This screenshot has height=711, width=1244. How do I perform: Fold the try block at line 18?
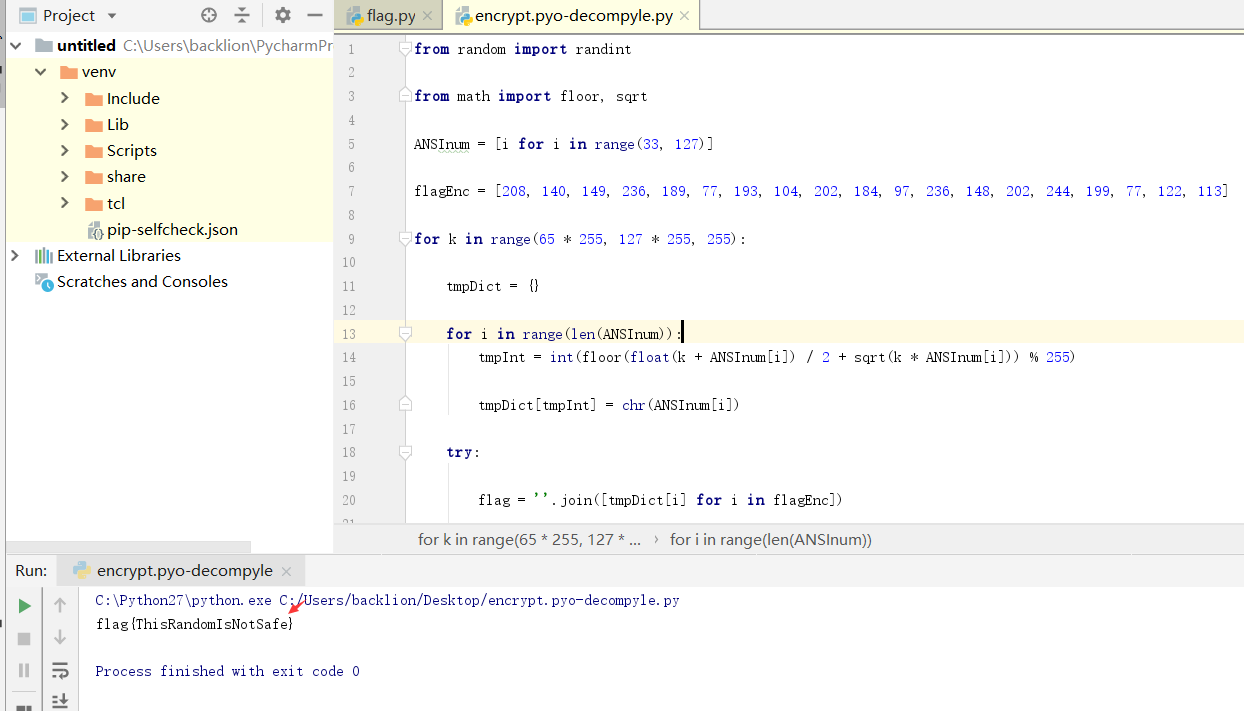click(405, 452)
